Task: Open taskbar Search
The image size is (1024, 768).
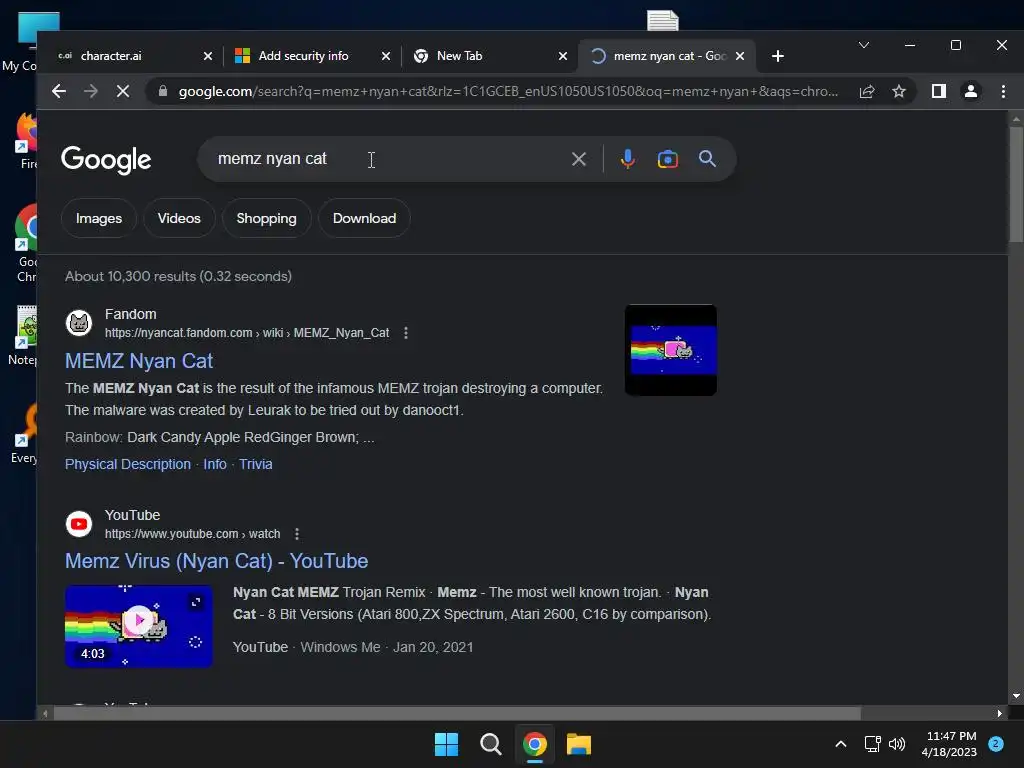Action: [x=490, y=744]
